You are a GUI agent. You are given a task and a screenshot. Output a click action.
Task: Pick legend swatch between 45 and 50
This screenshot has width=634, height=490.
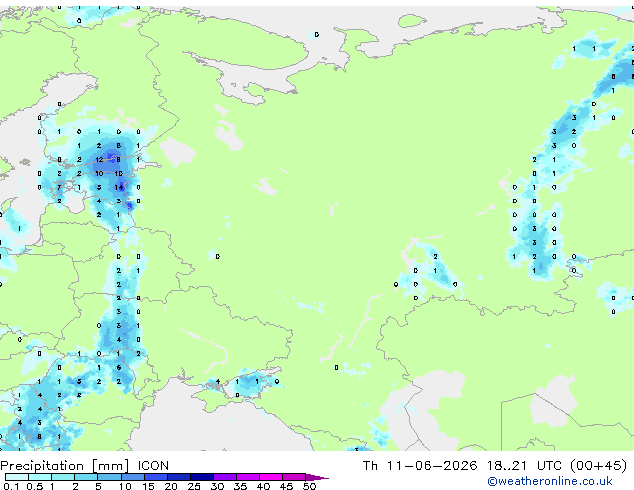point(294,477)
